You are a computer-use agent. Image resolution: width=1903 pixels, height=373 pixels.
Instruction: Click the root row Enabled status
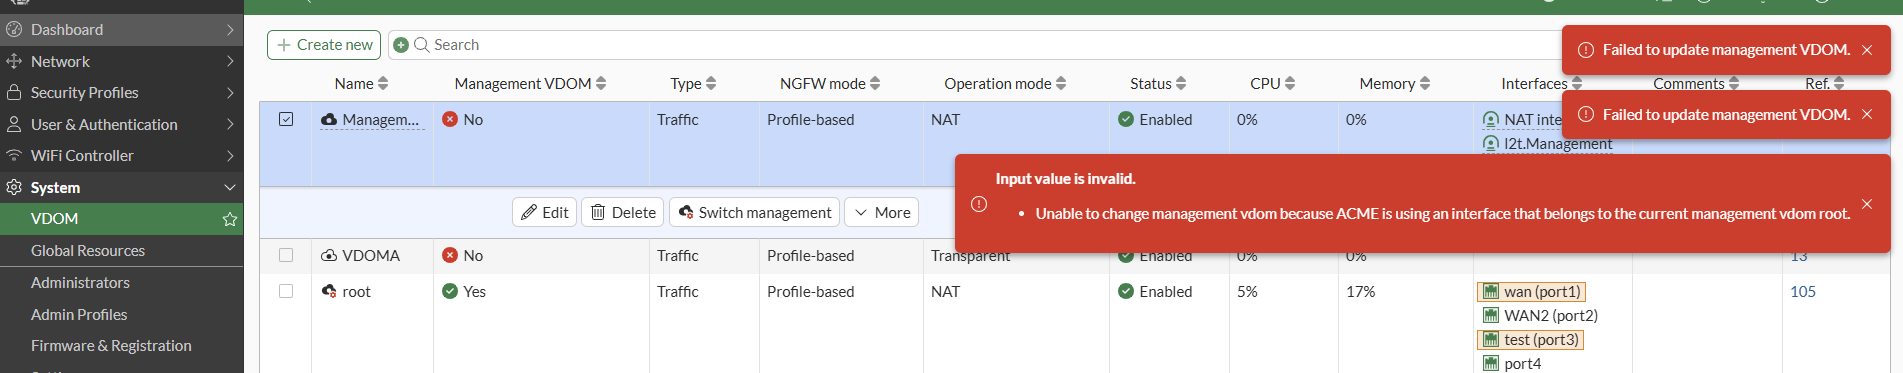click(x=1155, y=291)
